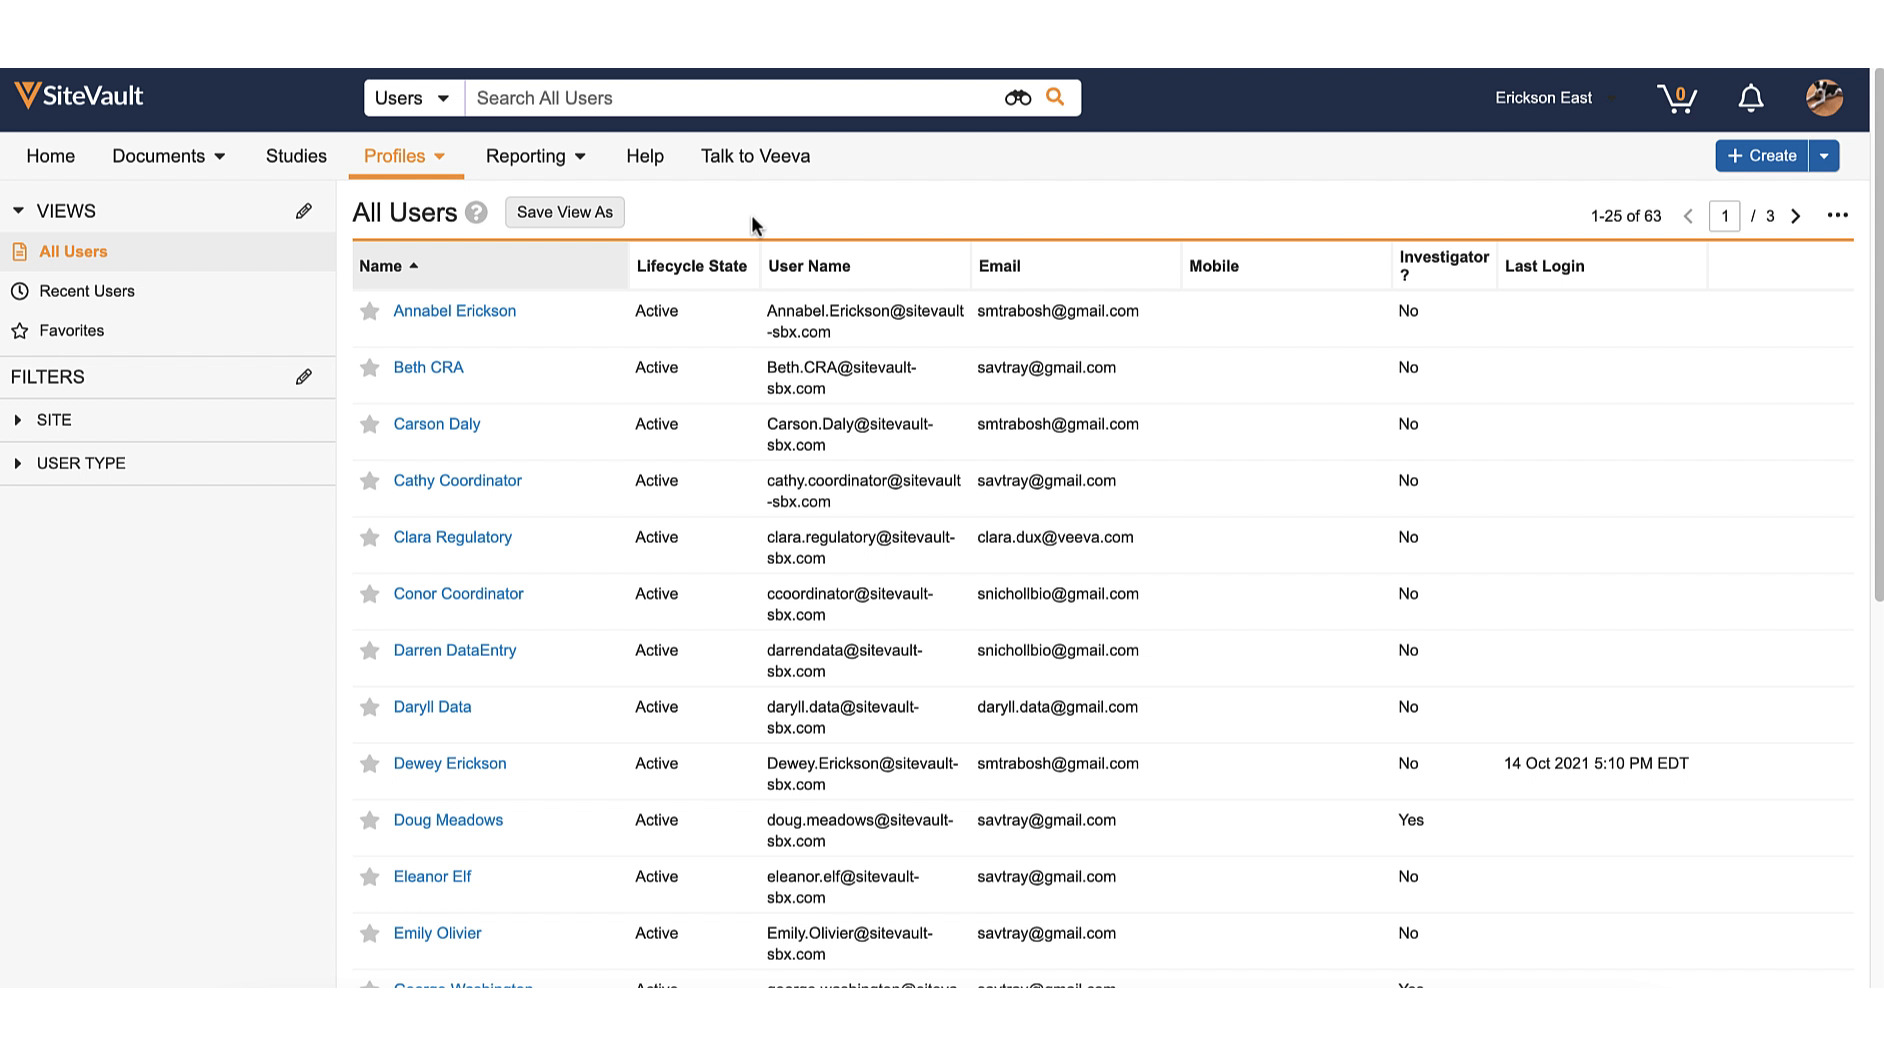
Task: Favorite Beth CRA with the star
Action: 370,368
